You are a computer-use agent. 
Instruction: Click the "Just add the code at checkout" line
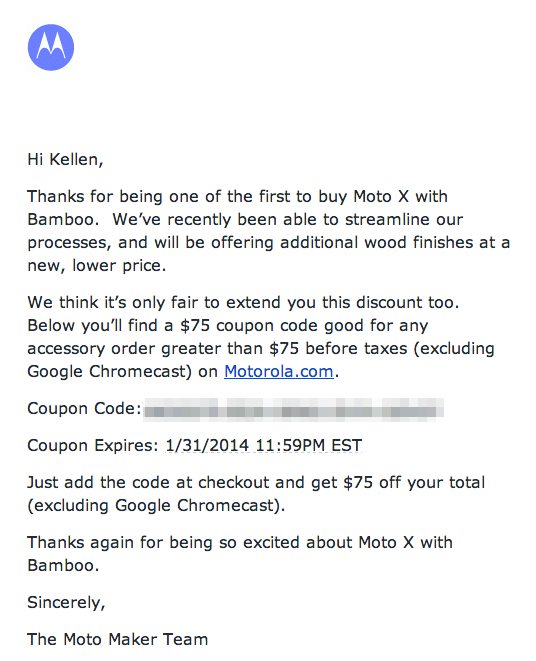pos(256,483)
